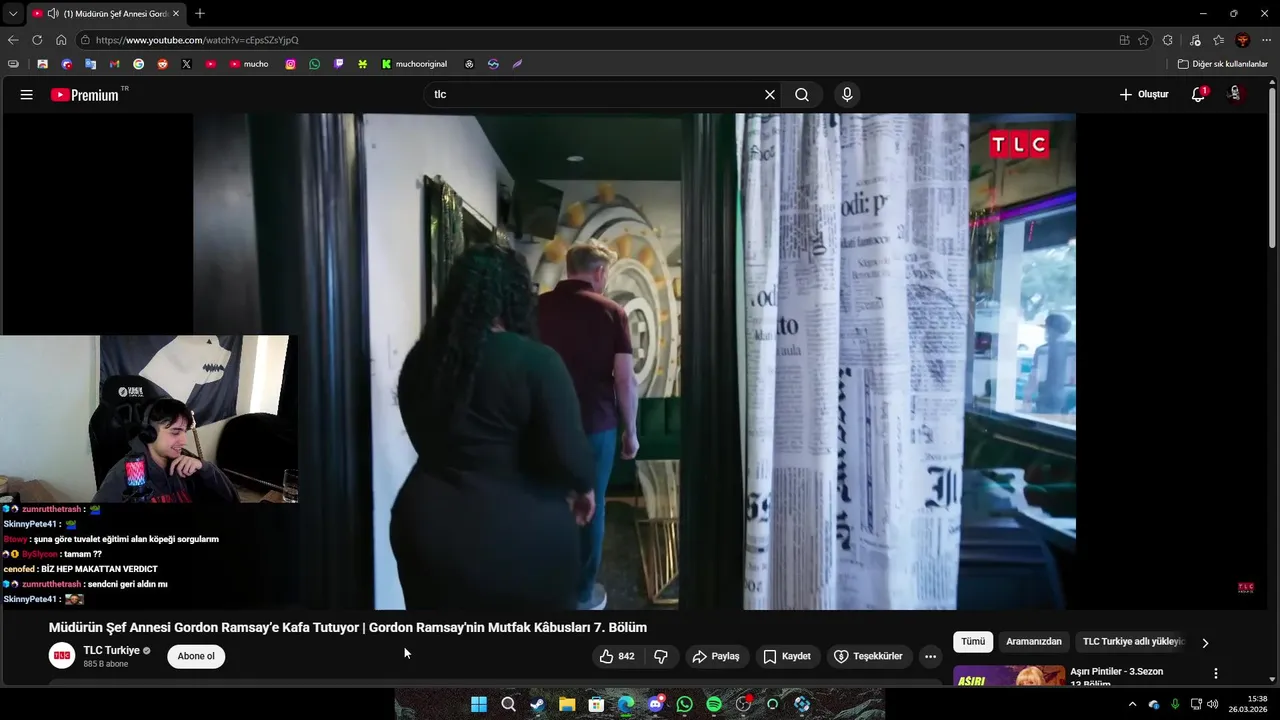The width and height of the screenshot is (1280, 720).
Task: Open TLC Turkiye channel avatar
Action: tap(62, 656)
